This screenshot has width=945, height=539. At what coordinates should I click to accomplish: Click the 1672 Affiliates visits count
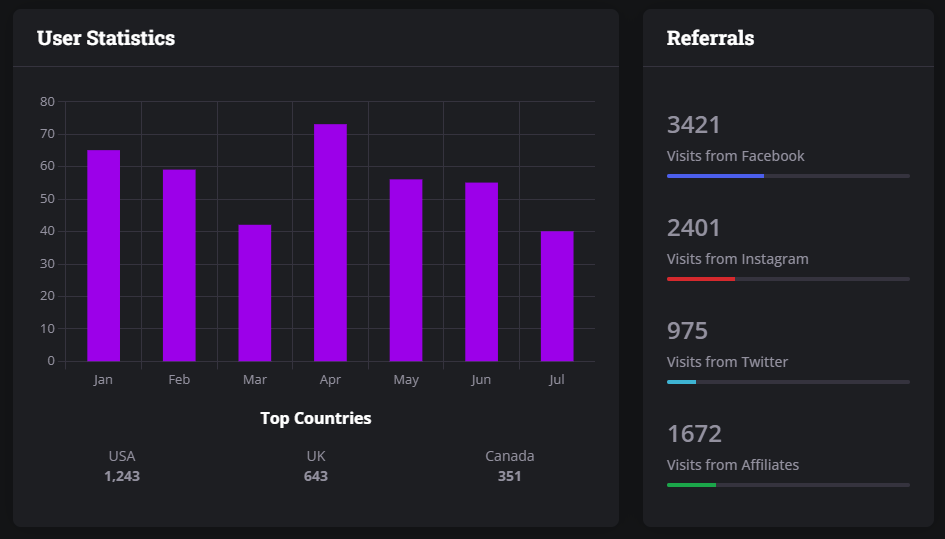point(694,434)
